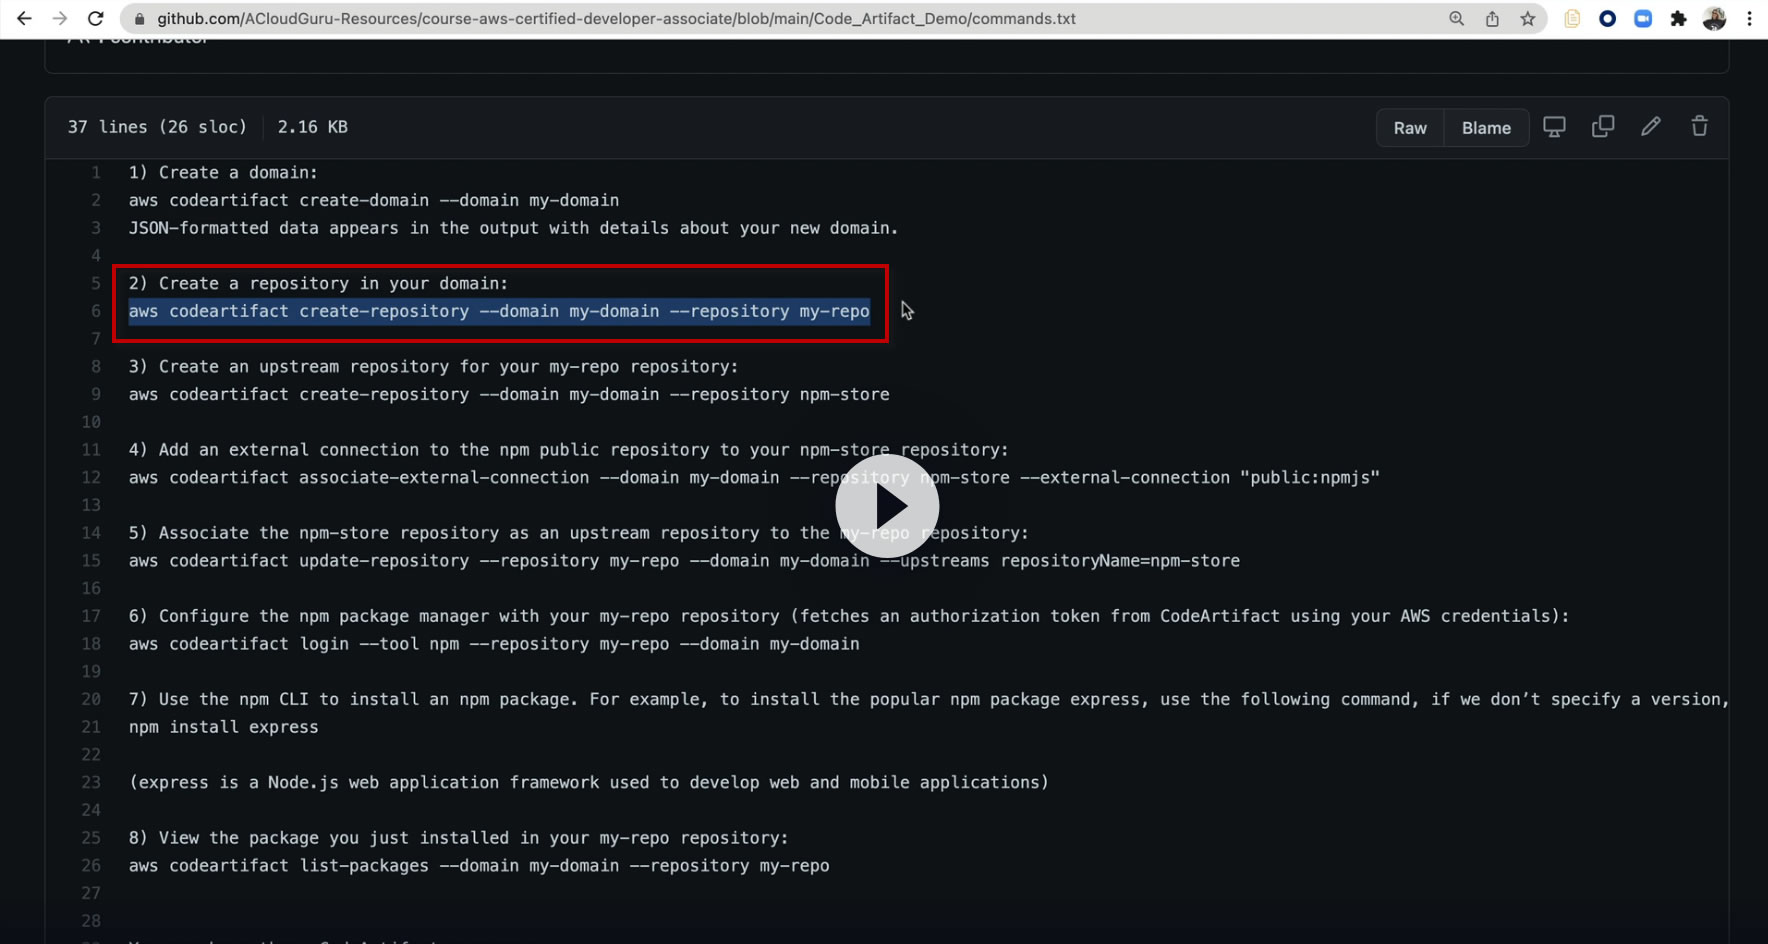Image resolution: width=1768 pixels, height=944 pixels.
Task: Open the profile avatar menu
Action: 1714,18
